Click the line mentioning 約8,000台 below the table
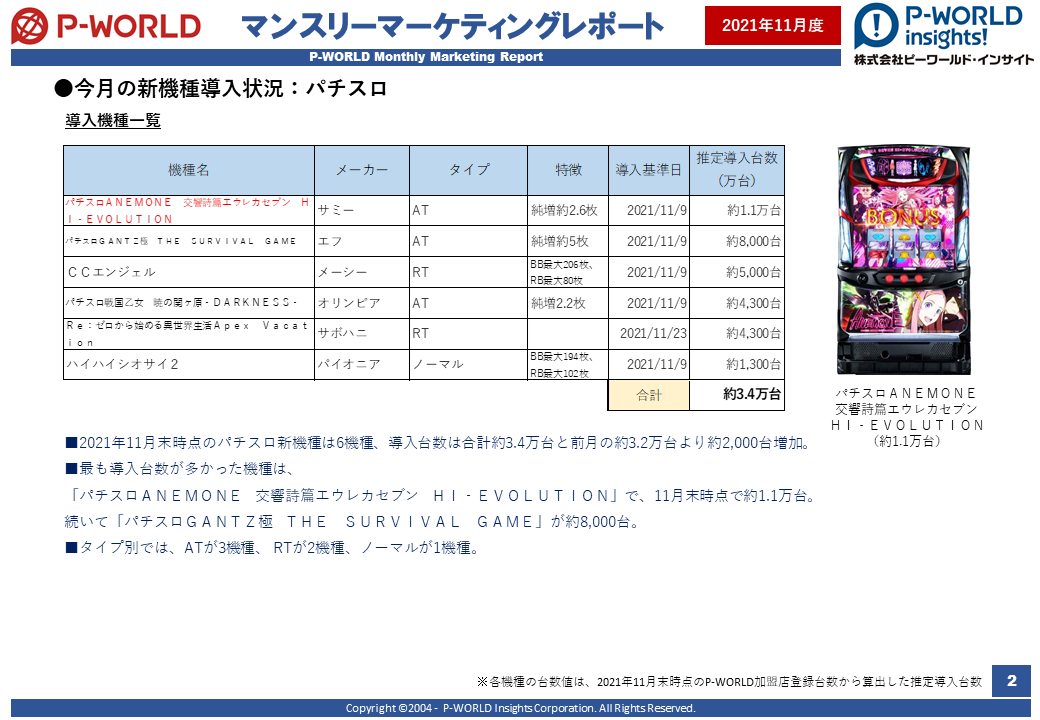 pyautogui.click(x=353, y=522)
